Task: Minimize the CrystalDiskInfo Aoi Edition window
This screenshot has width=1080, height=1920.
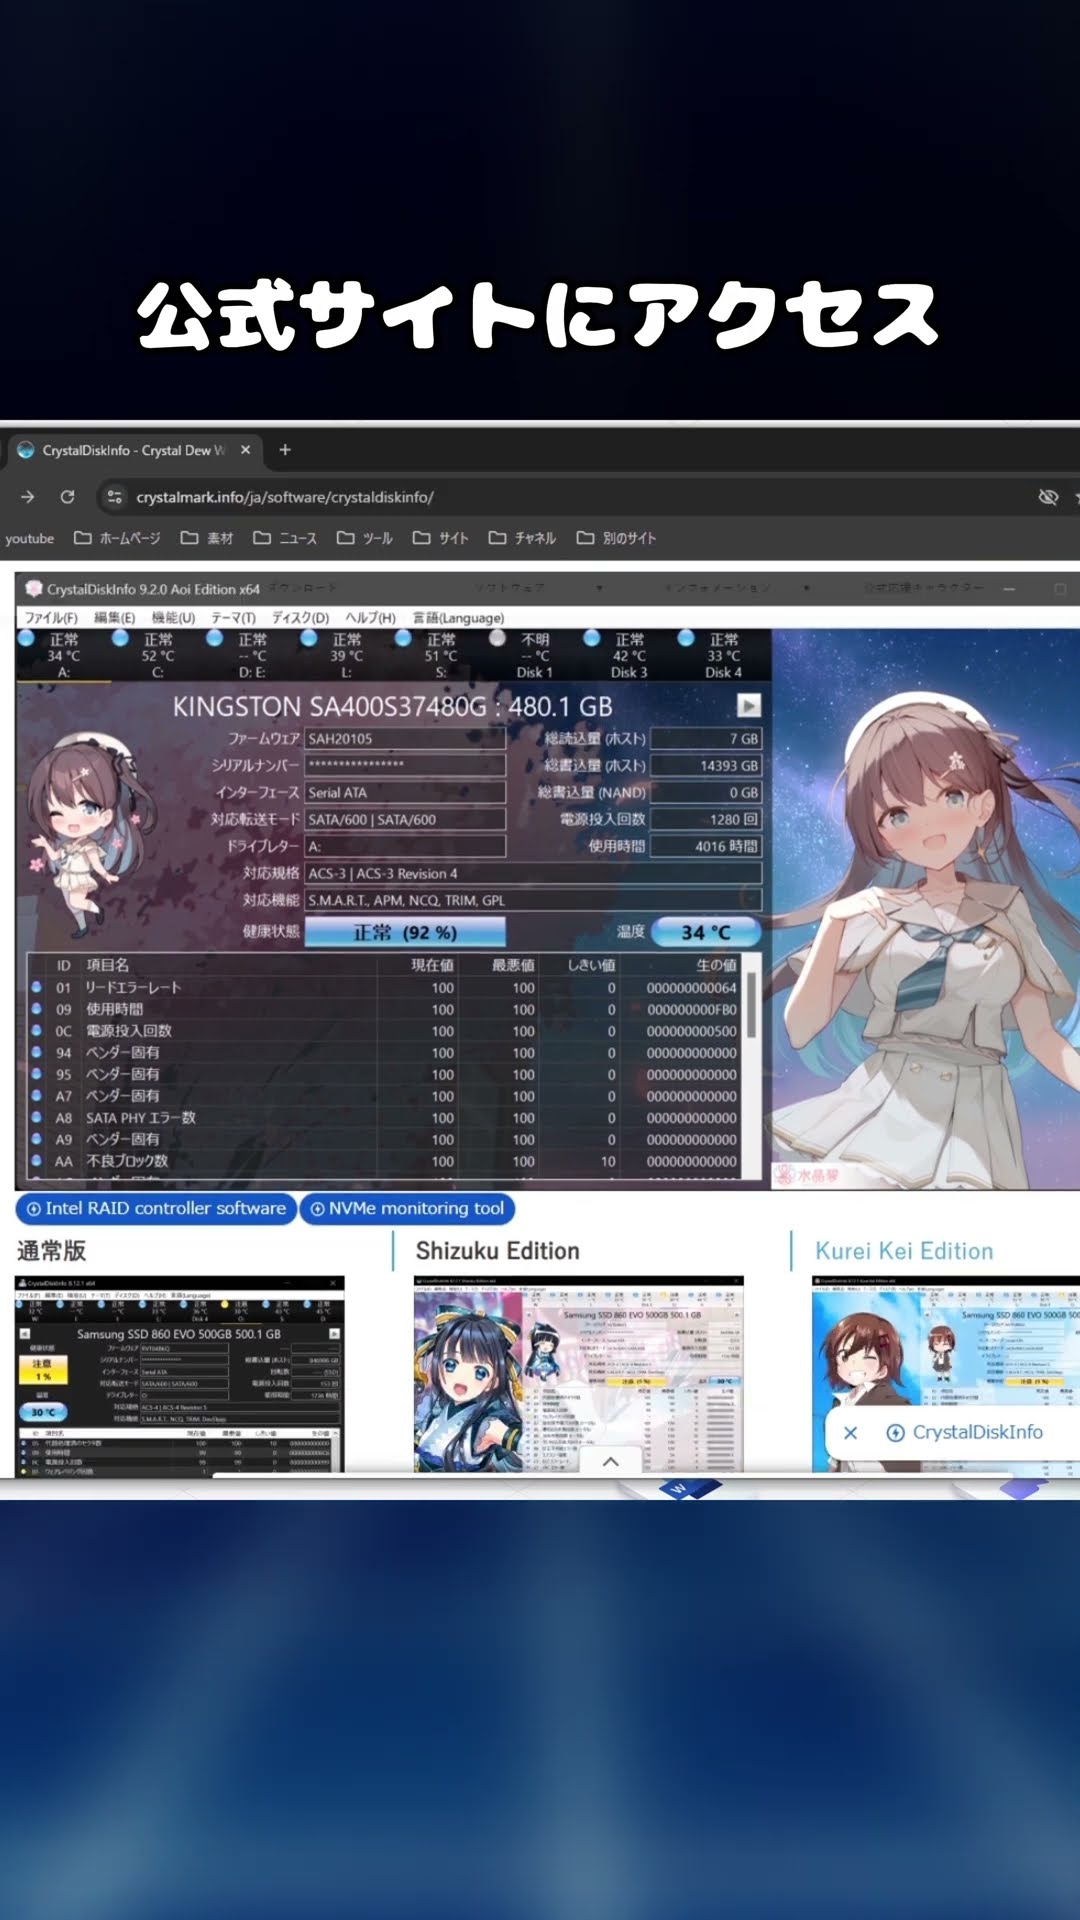Action: (1009, 590)
